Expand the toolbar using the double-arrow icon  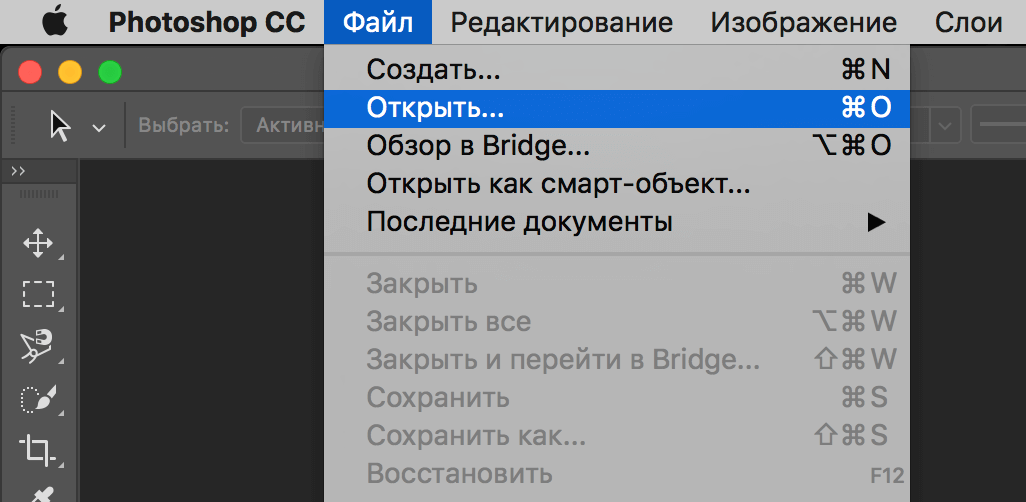coord(18,171)
